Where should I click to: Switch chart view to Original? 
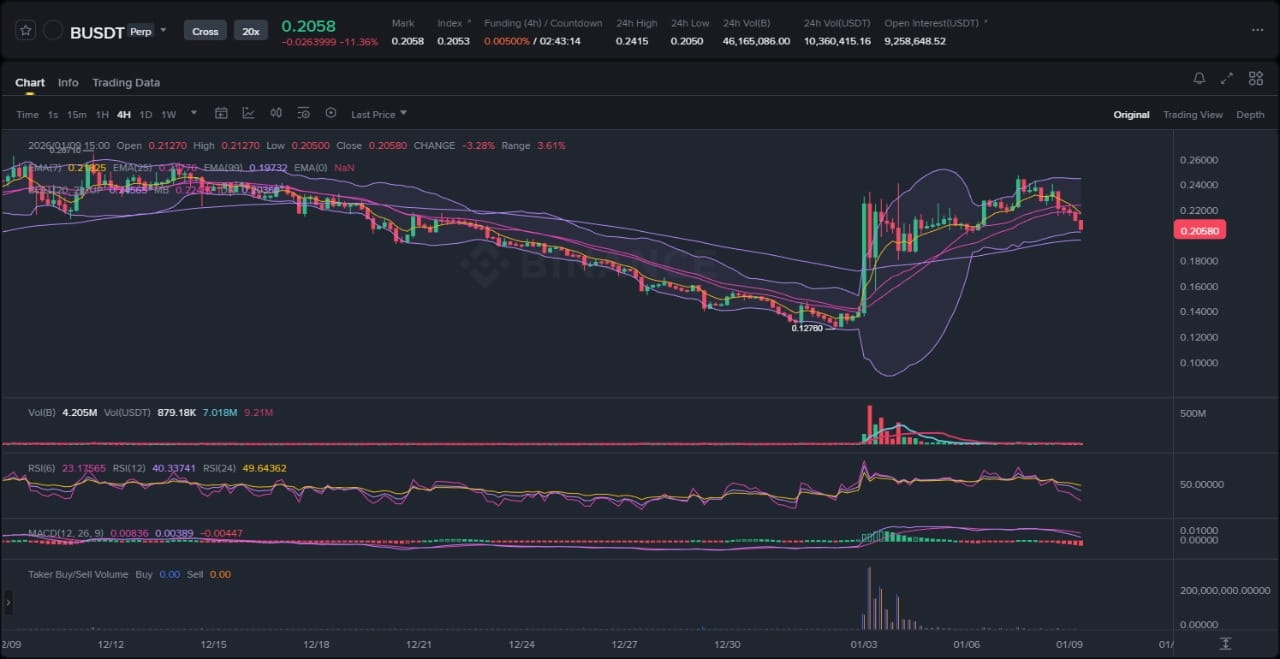pyautogui.click(x=1131, y=115)
